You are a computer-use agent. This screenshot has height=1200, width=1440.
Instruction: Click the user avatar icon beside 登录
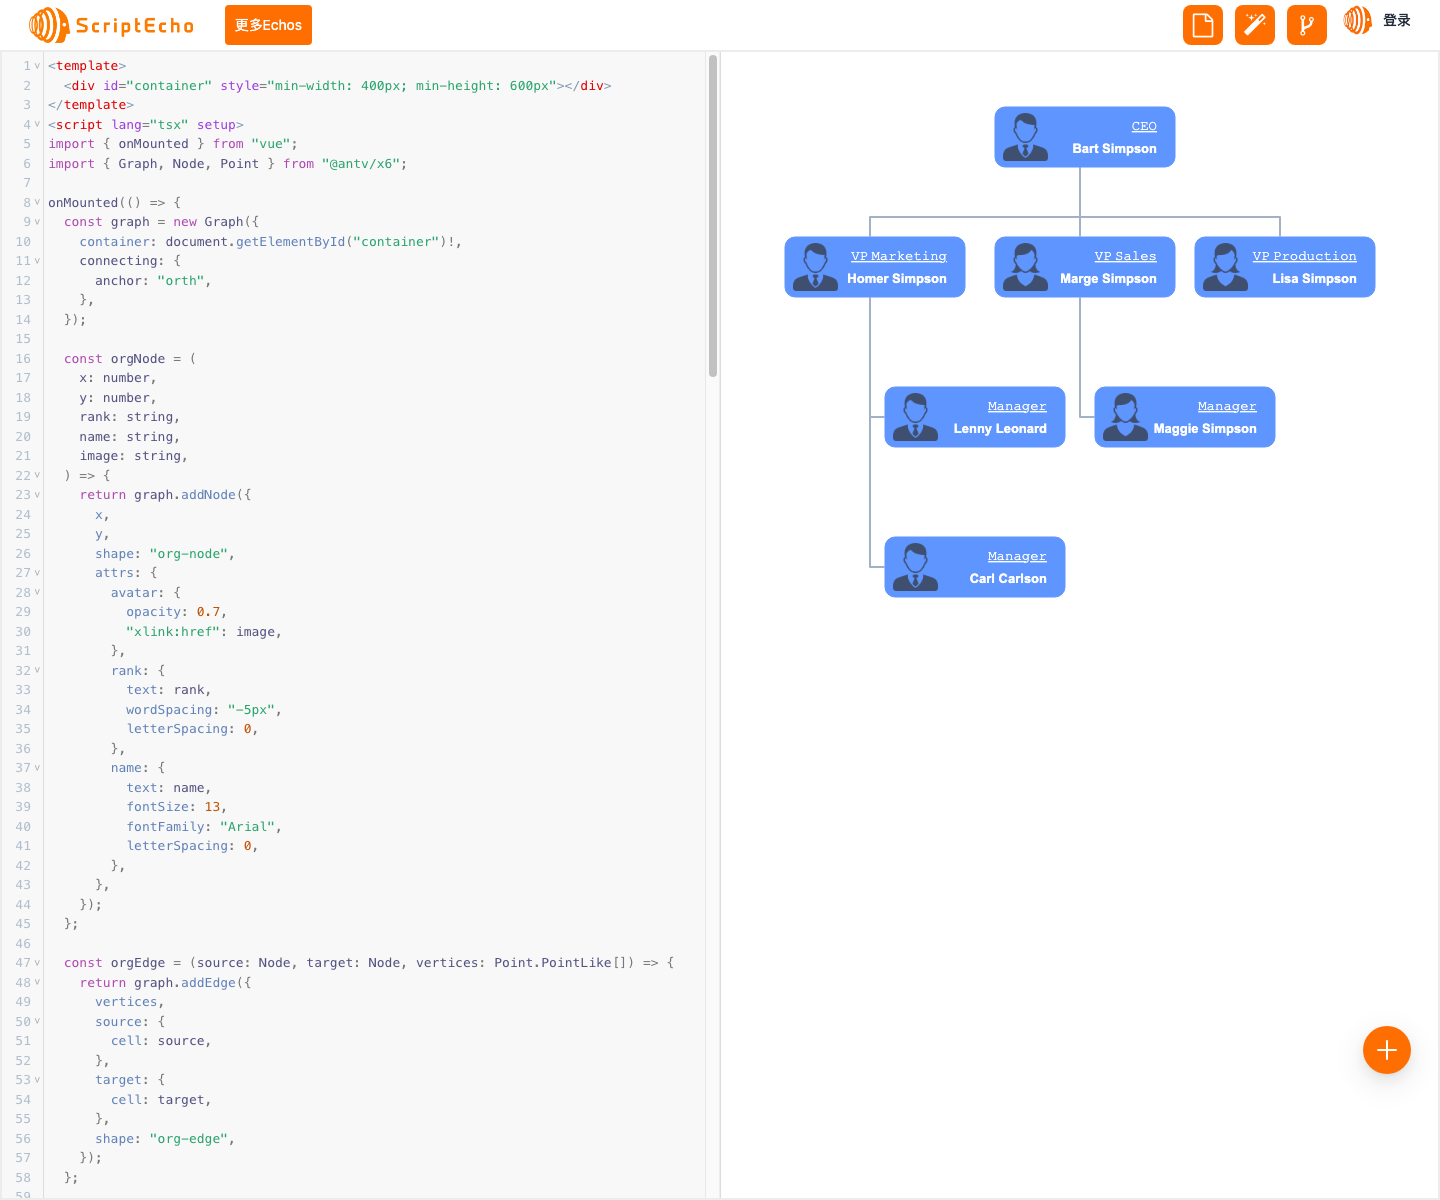point(1357,20)
